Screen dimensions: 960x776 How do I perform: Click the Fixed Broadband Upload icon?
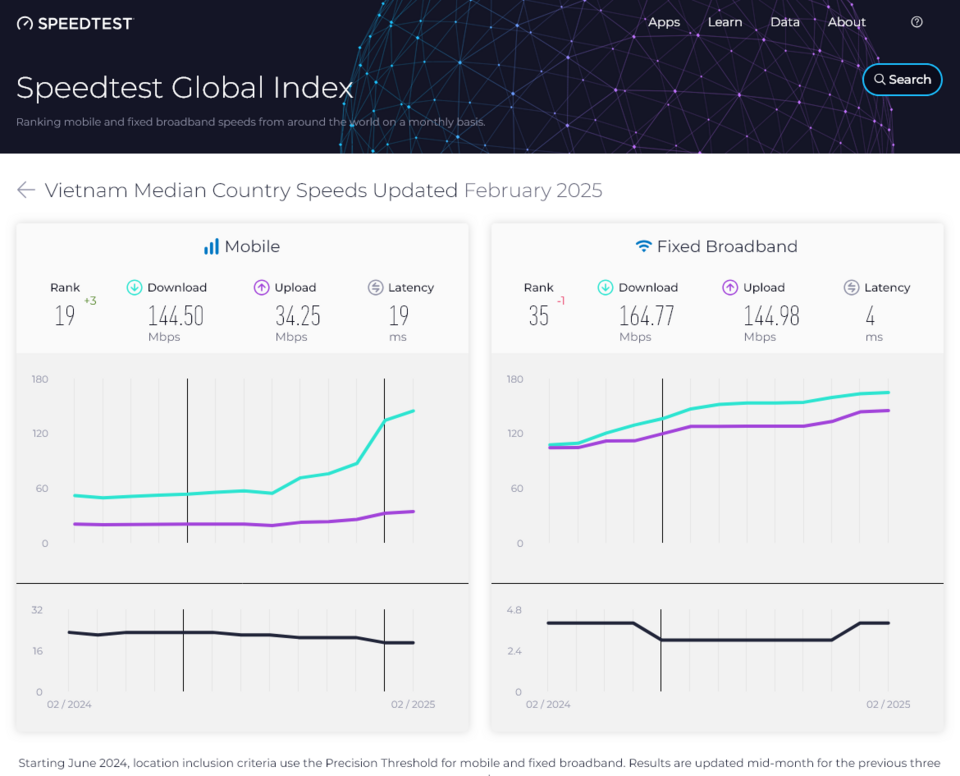click(x=730, y=287)
